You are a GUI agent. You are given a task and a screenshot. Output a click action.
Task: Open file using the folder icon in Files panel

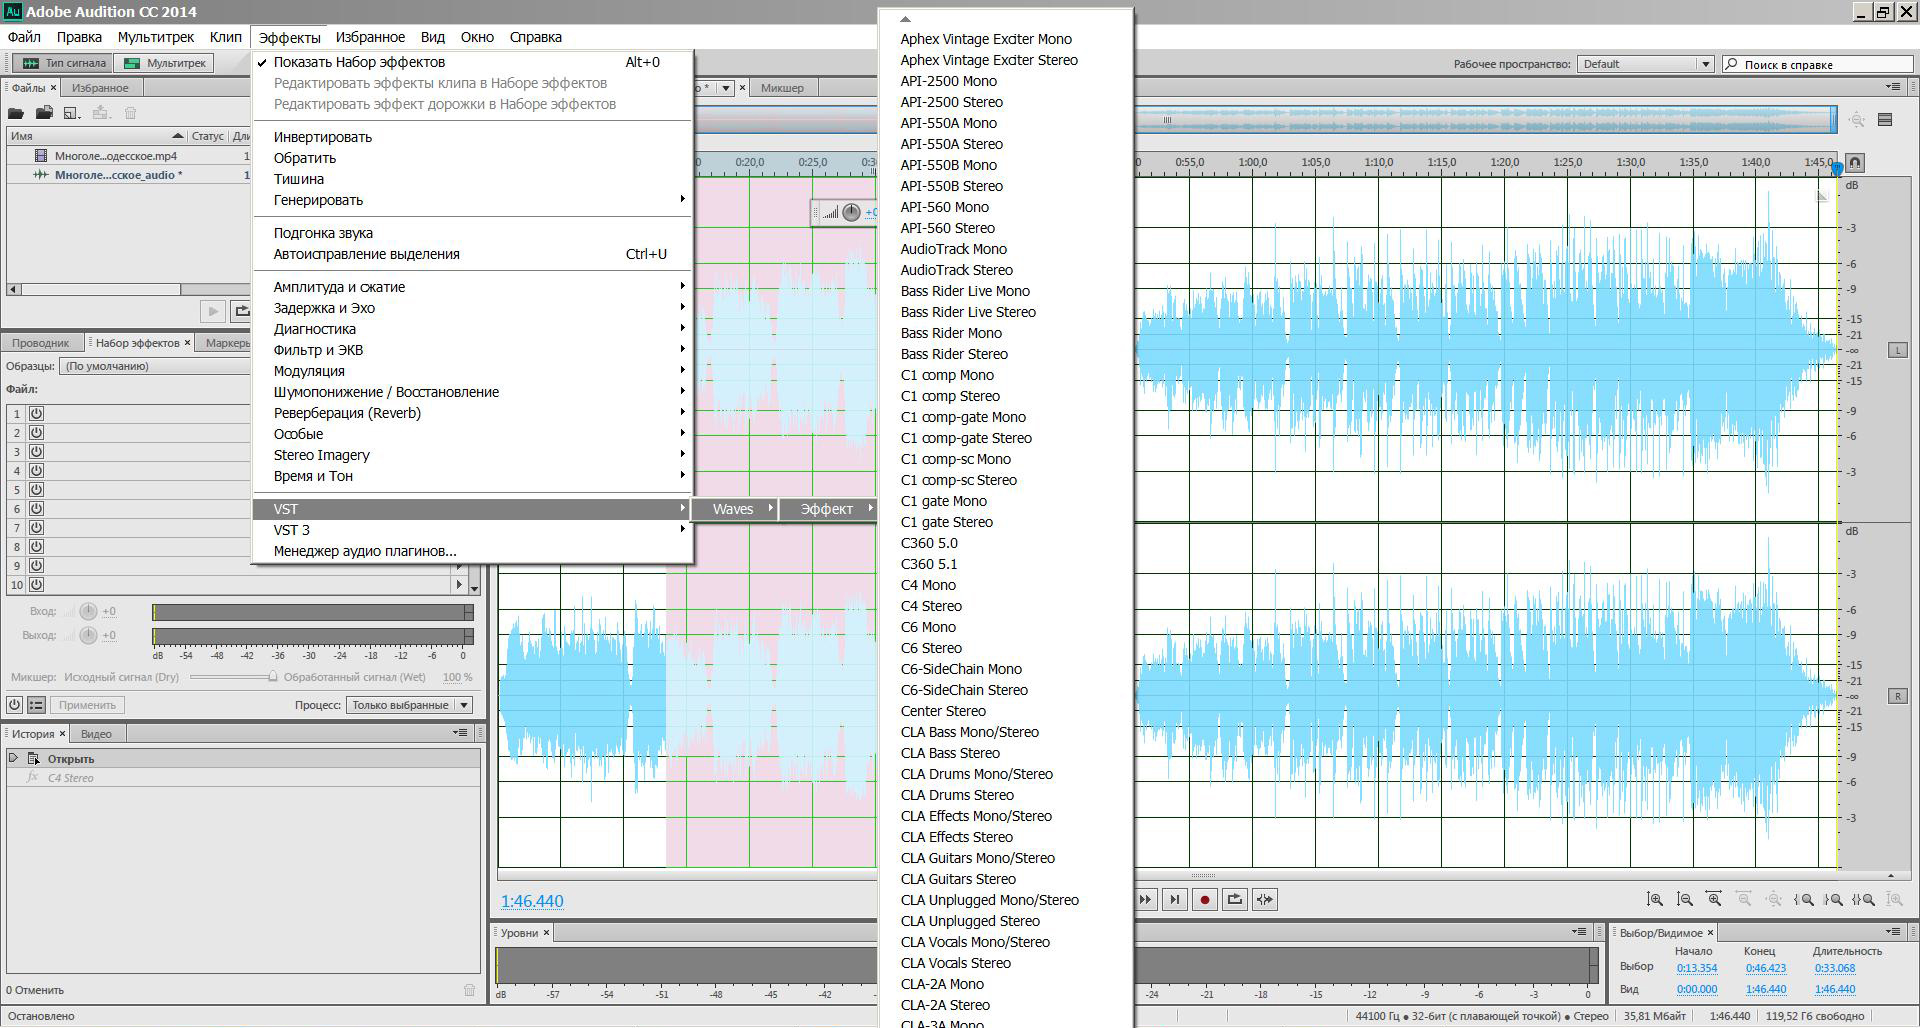point(16,113)
